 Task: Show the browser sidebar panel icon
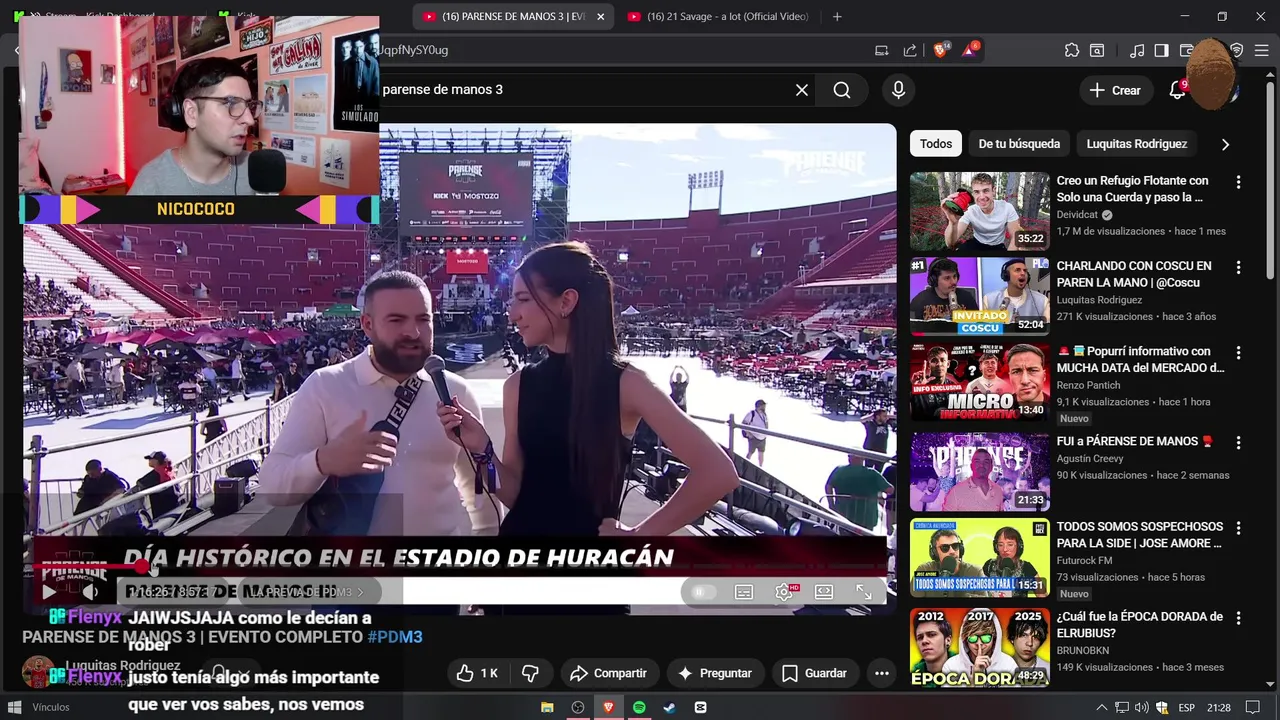1161,50
